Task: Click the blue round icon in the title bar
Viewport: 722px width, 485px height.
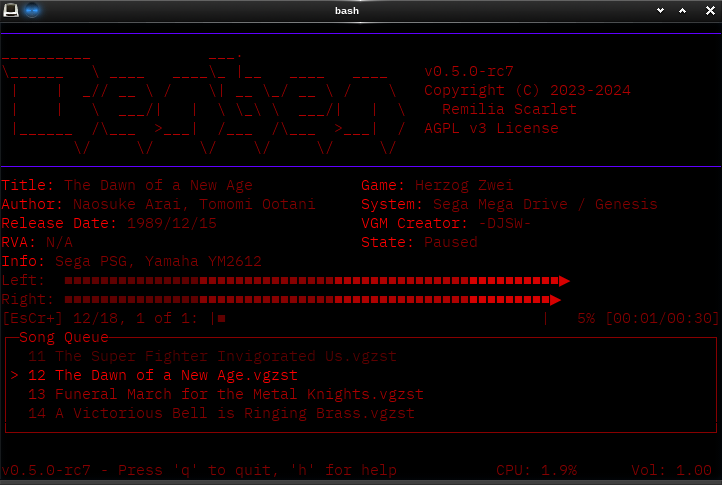Action: coord(32,10)
